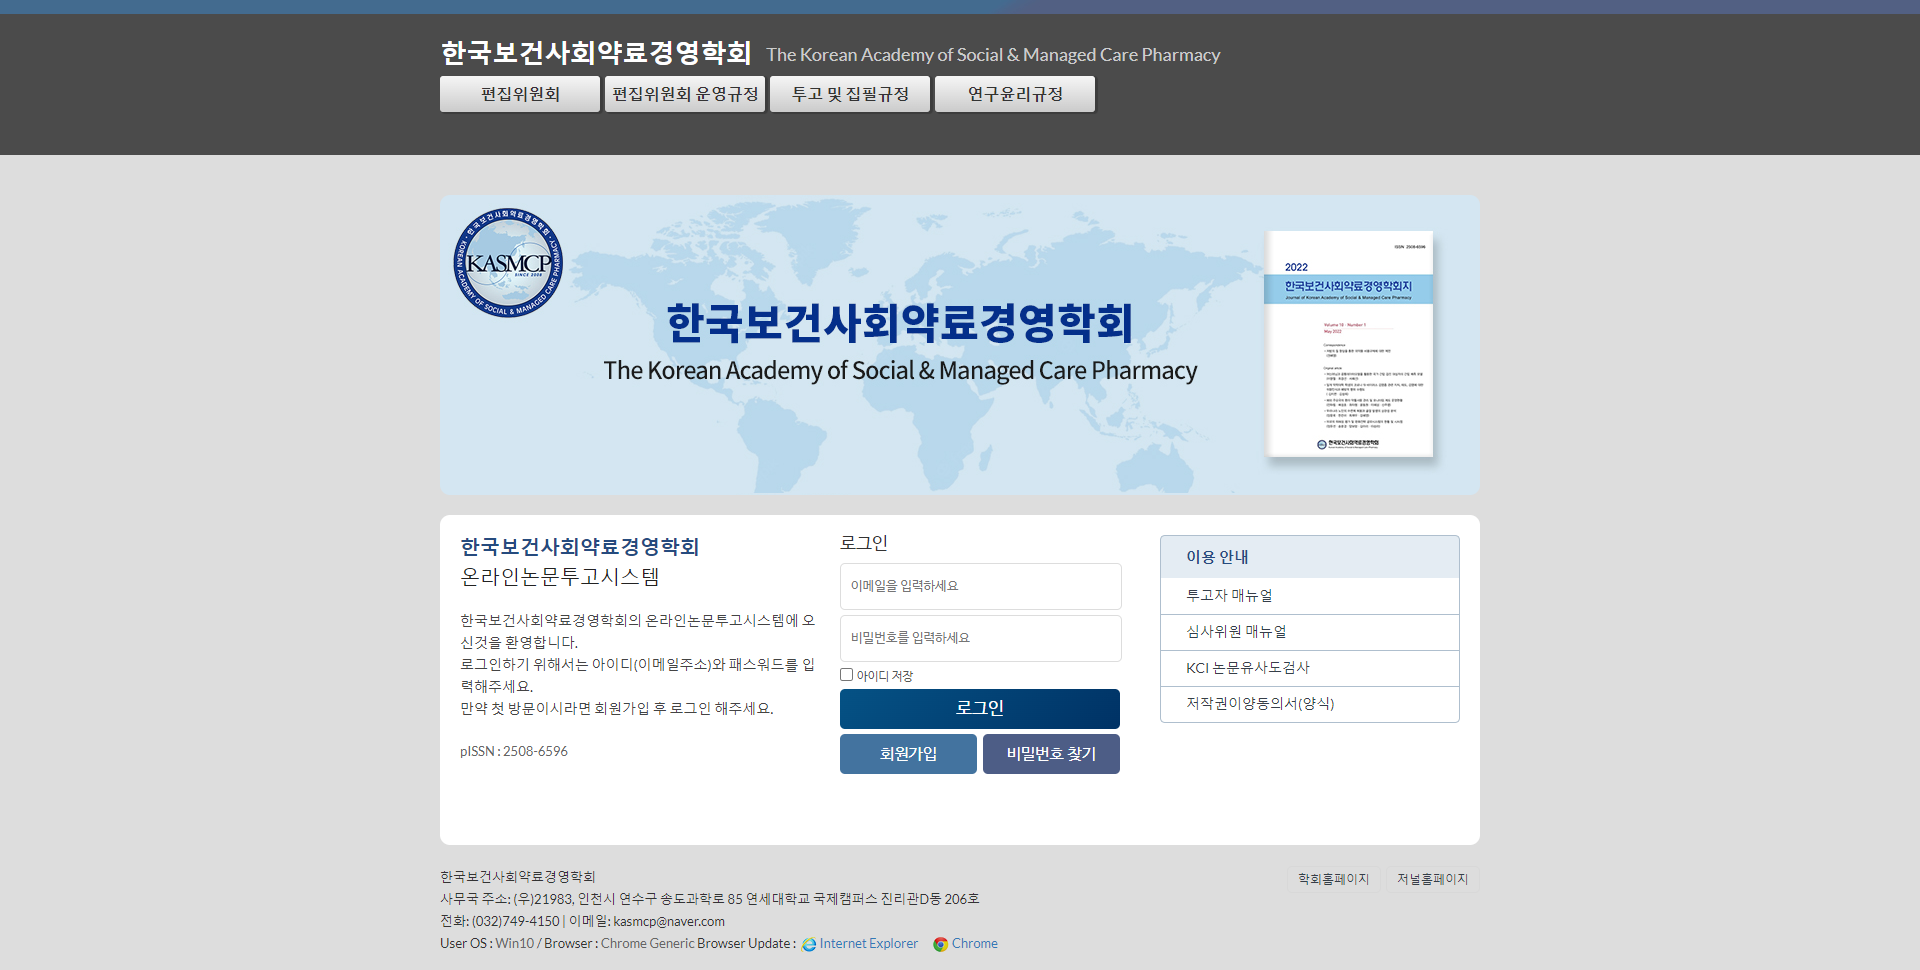Open the 편집위원회 menu
The image size is (1920, 970).
click(520, 94)
